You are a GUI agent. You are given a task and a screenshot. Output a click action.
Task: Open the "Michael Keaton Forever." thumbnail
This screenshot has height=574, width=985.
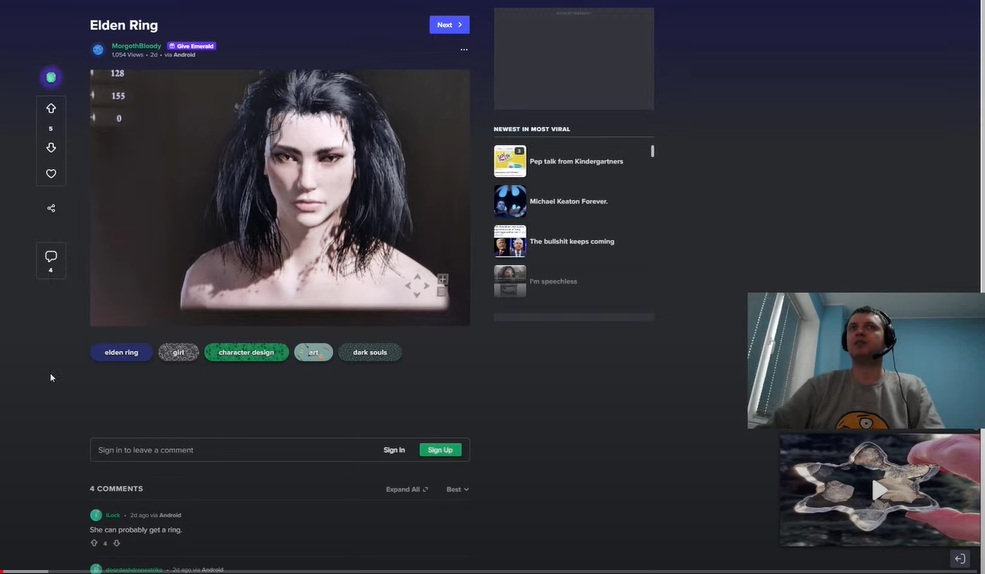[510, 201]
